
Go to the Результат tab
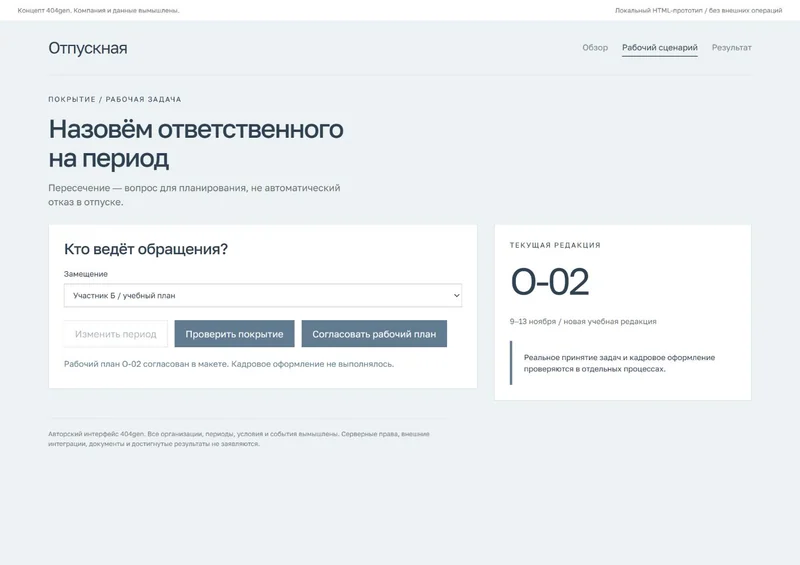pyautogui.click(x=732, y=47)
